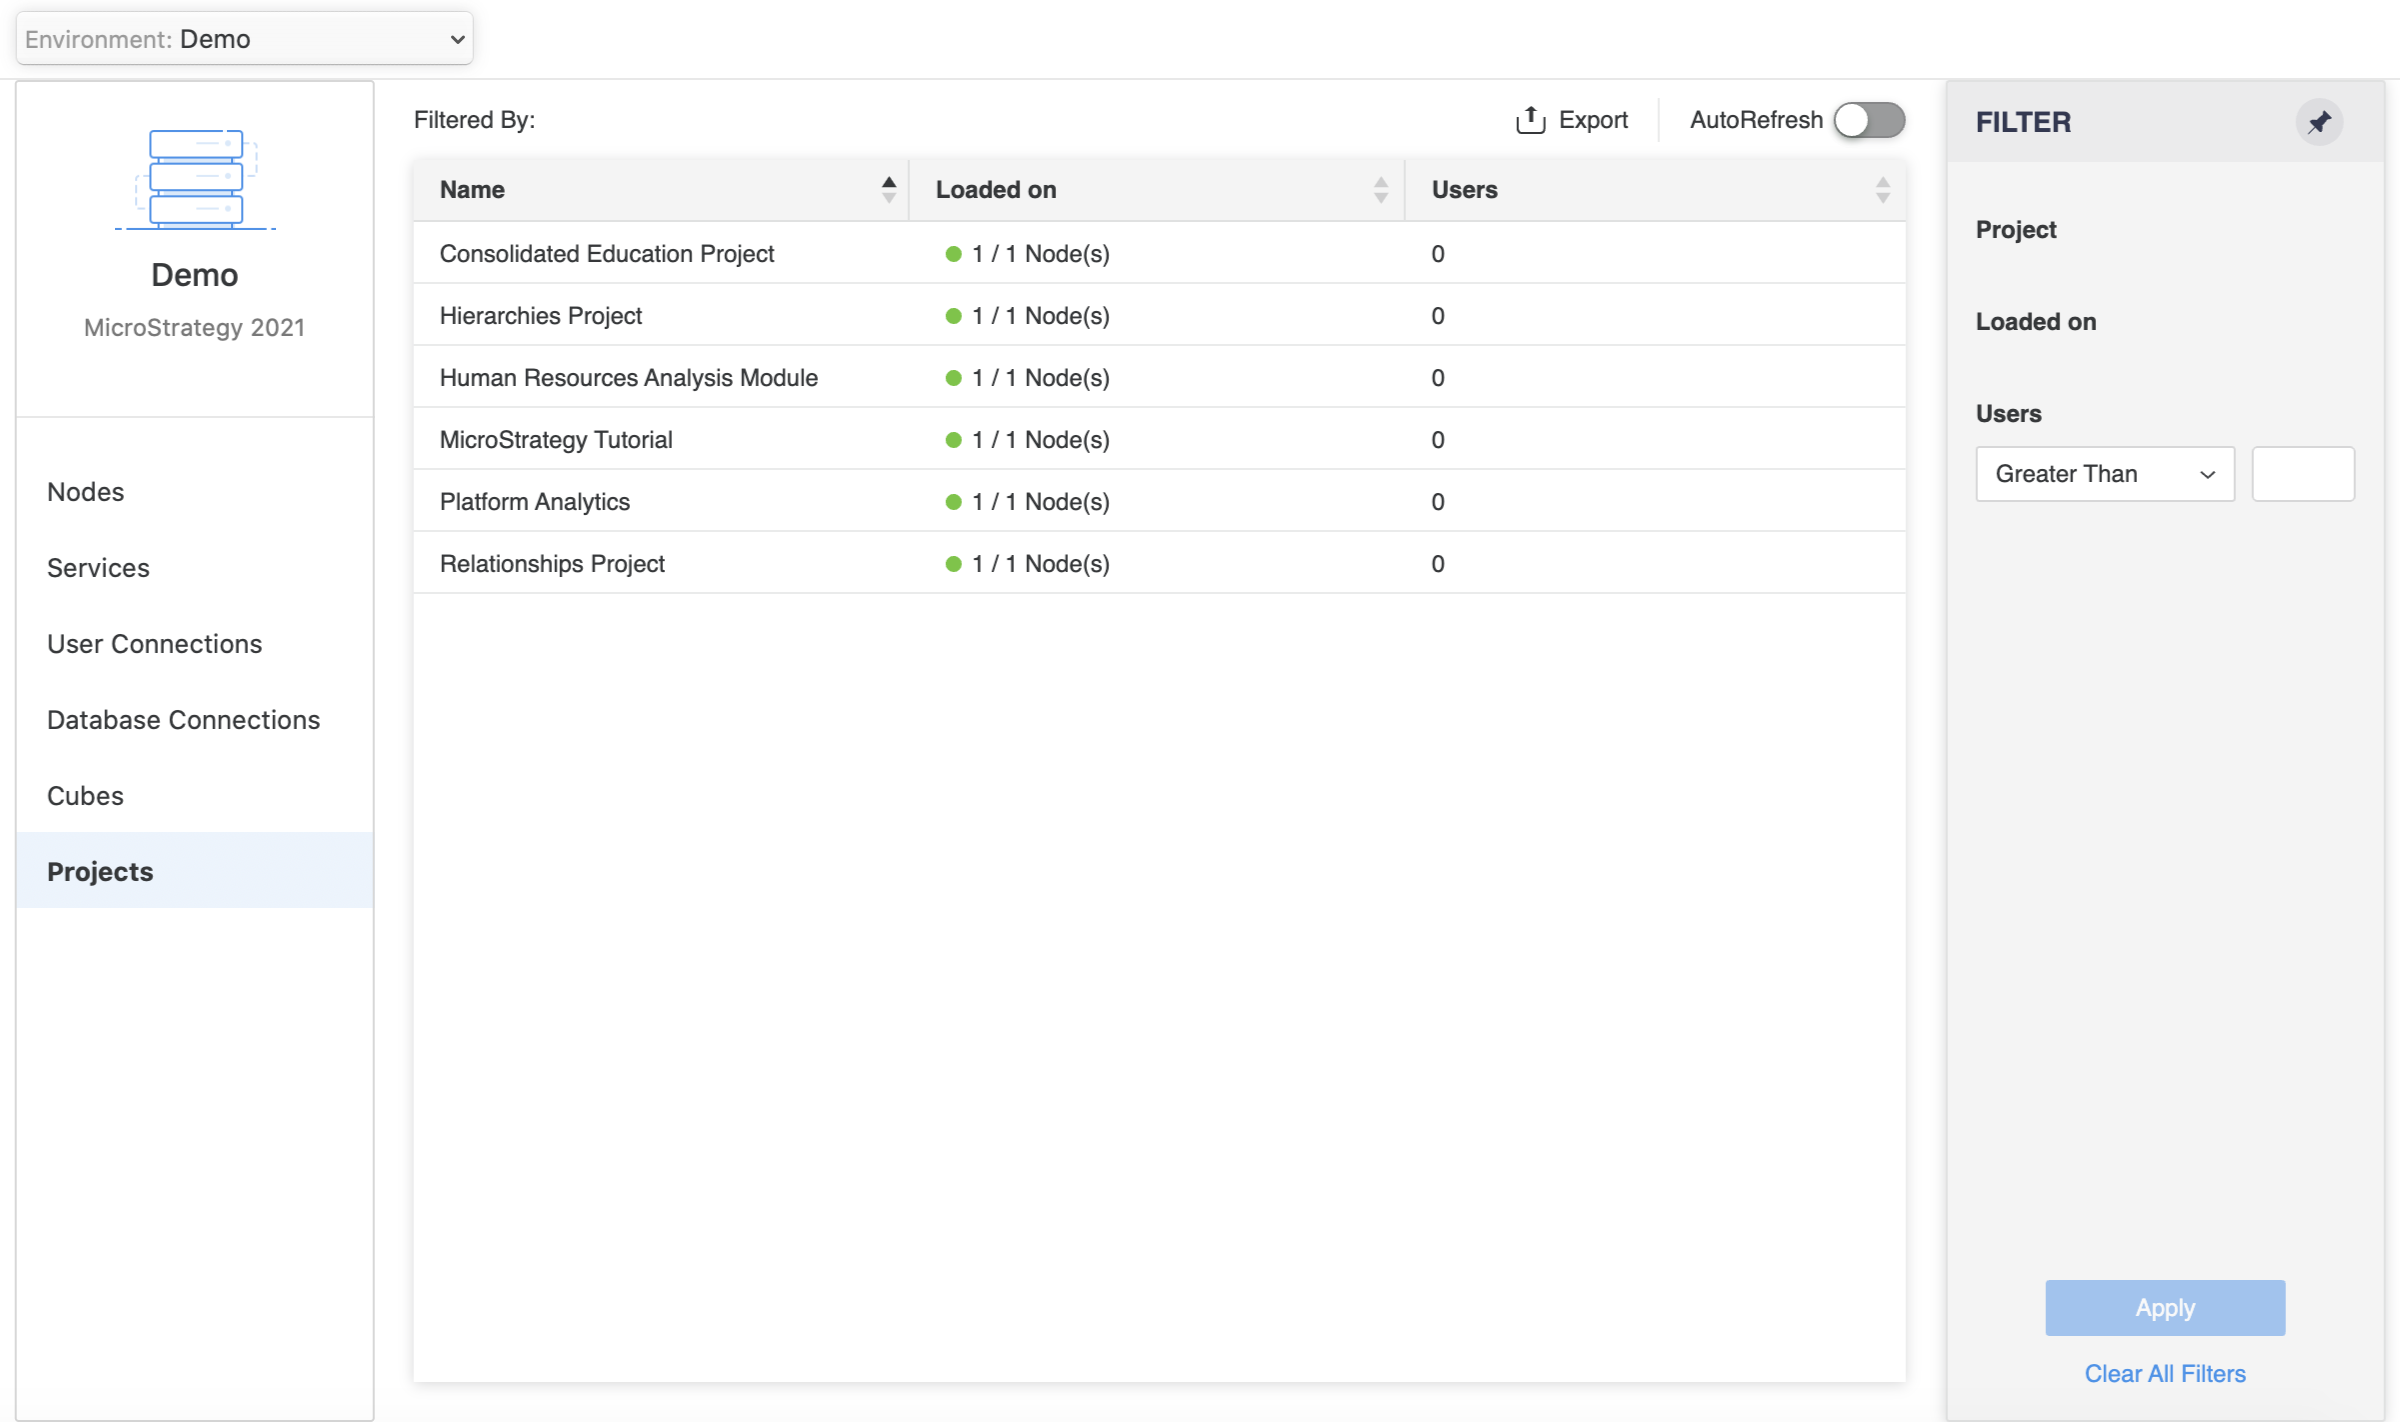
Task: Toggle the AutoRefresh switch
Action: coord(1868,120)
